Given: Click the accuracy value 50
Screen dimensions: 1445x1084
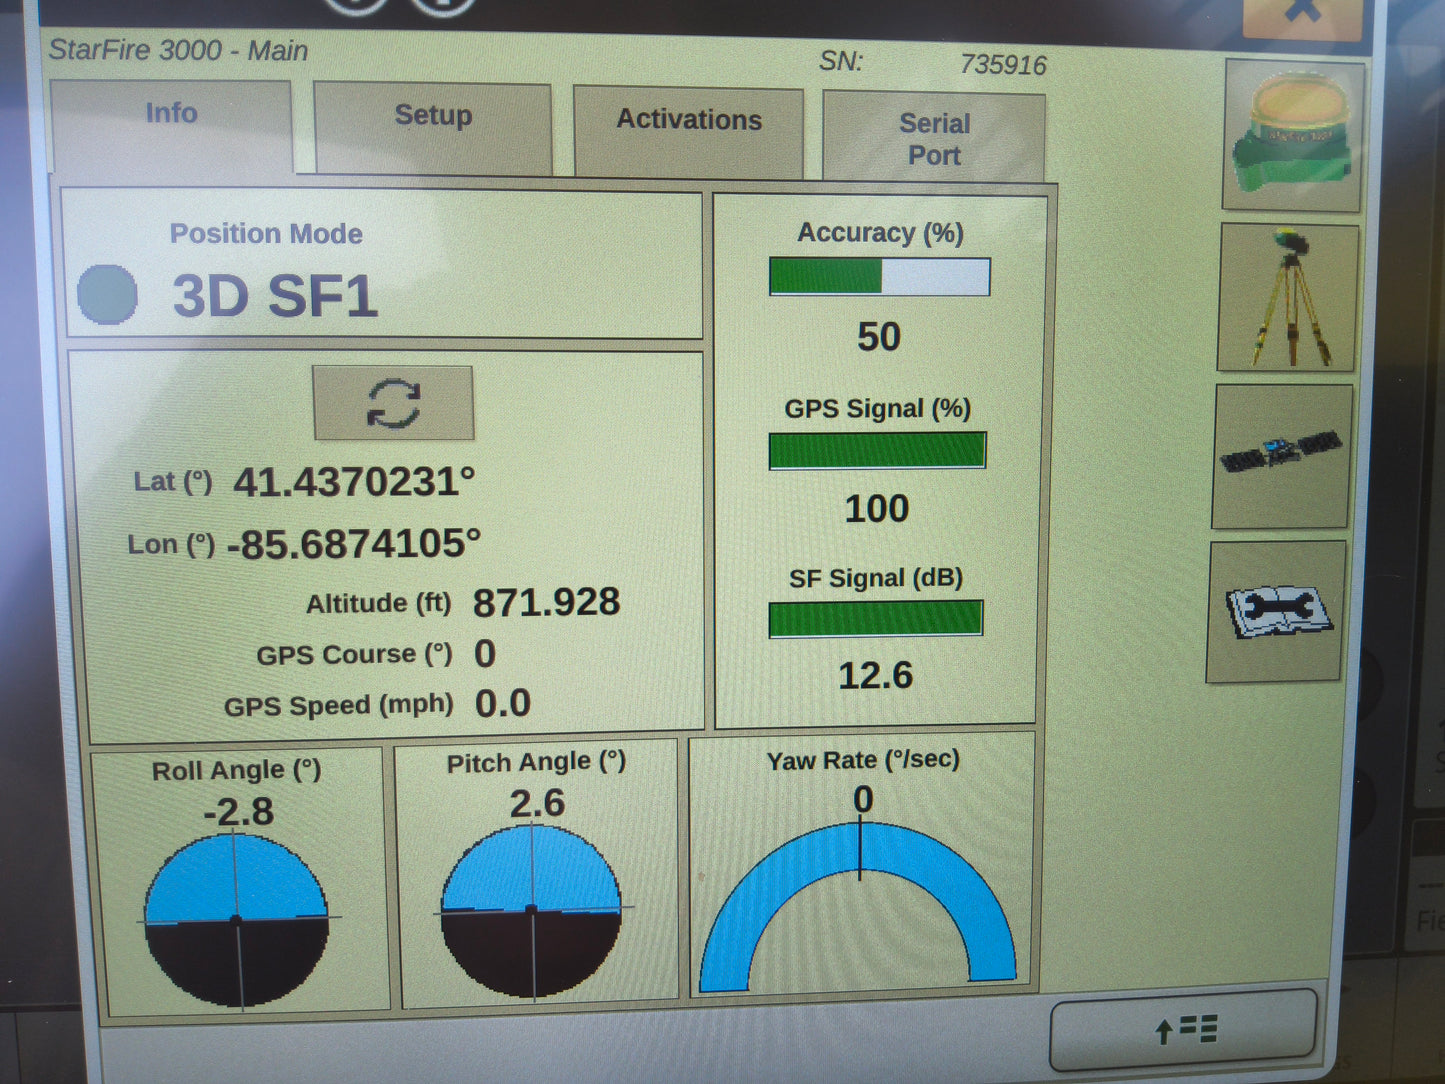Looking at the screenshot, I should pos(879,337).
